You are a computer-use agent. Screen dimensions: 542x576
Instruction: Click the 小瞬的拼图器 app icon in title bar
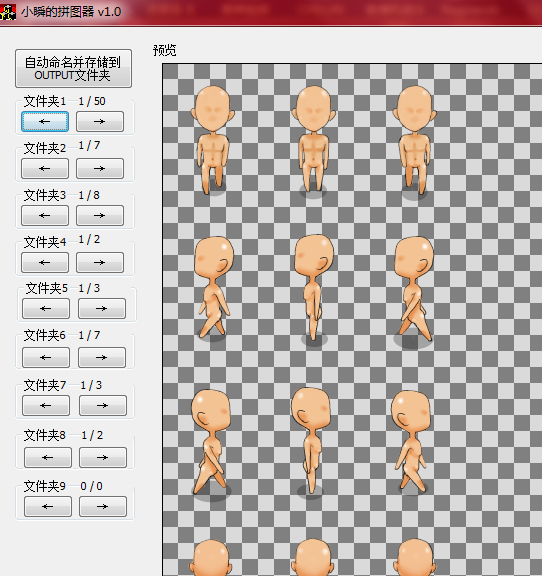click(x=8, y=12)
